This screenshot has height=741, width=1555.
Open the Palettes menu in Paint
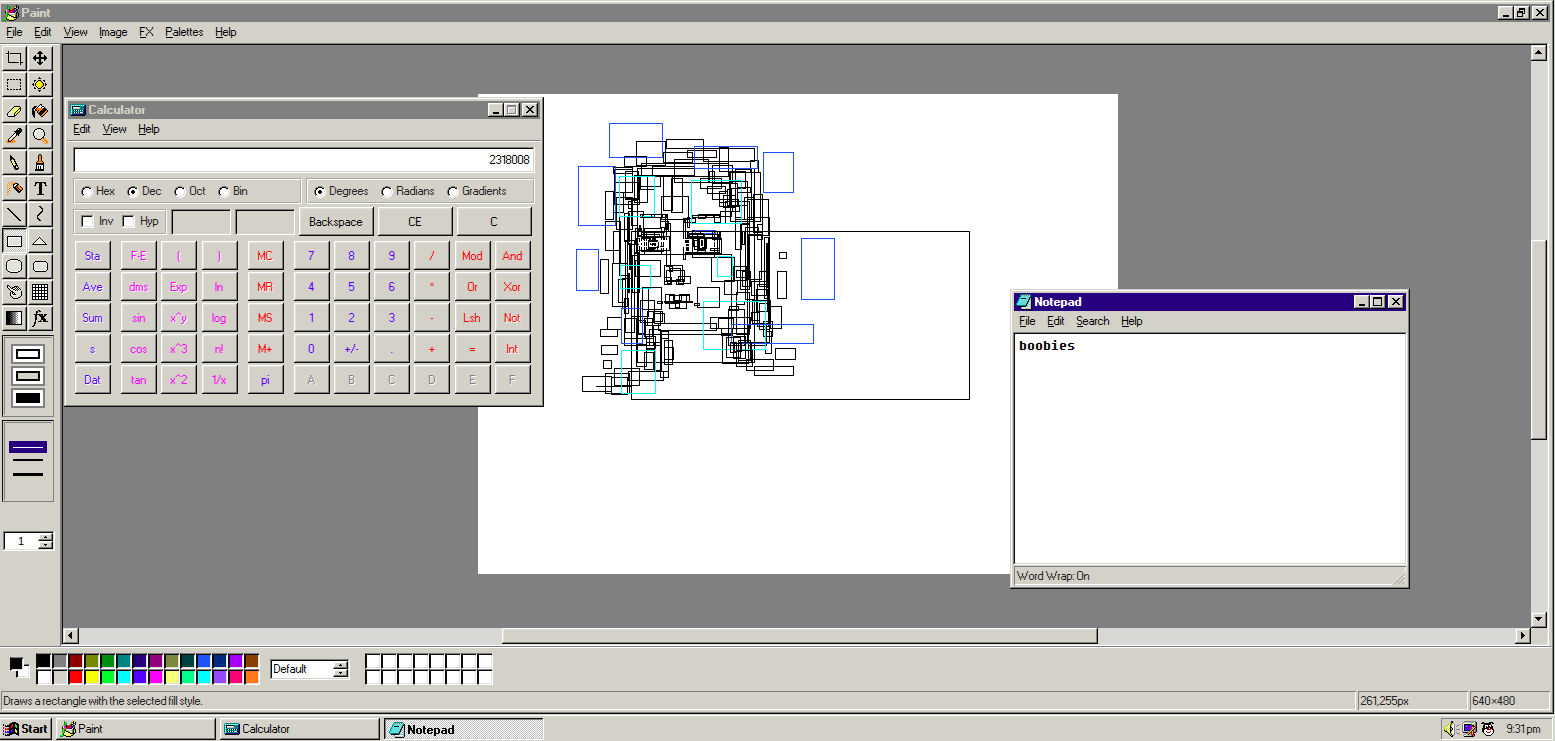tap(184, 32)
